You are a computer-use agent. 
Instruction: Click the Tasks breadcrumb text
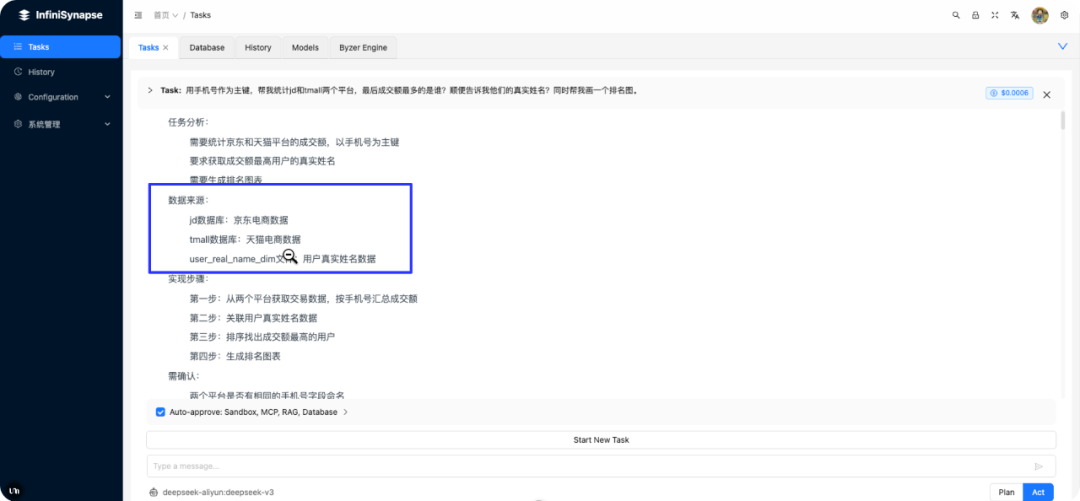[x=200, y=14]
